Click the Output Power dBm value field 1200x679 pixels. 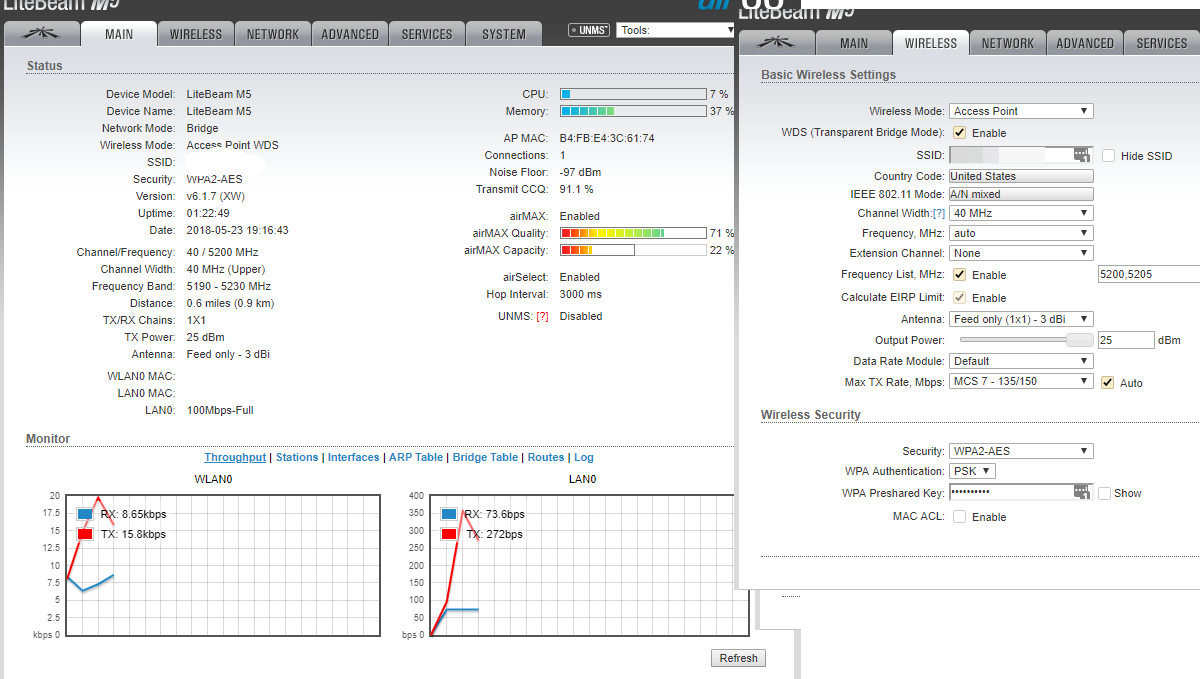1125,340
